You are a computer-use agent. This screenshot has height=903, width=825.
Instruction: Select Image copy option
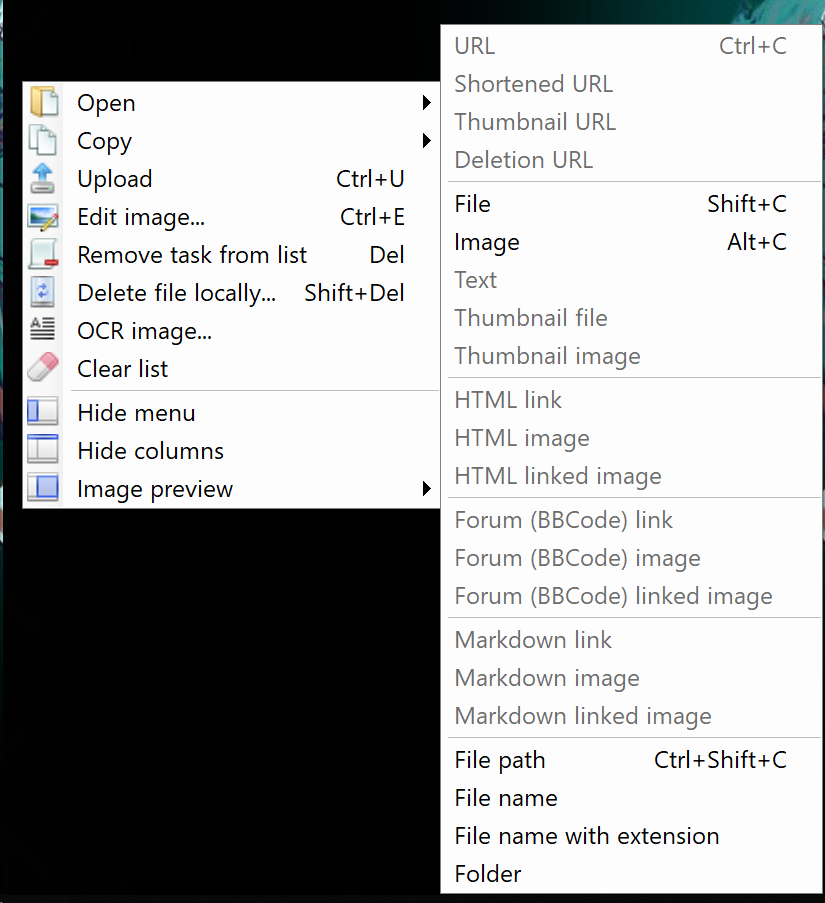coord(486,242)
